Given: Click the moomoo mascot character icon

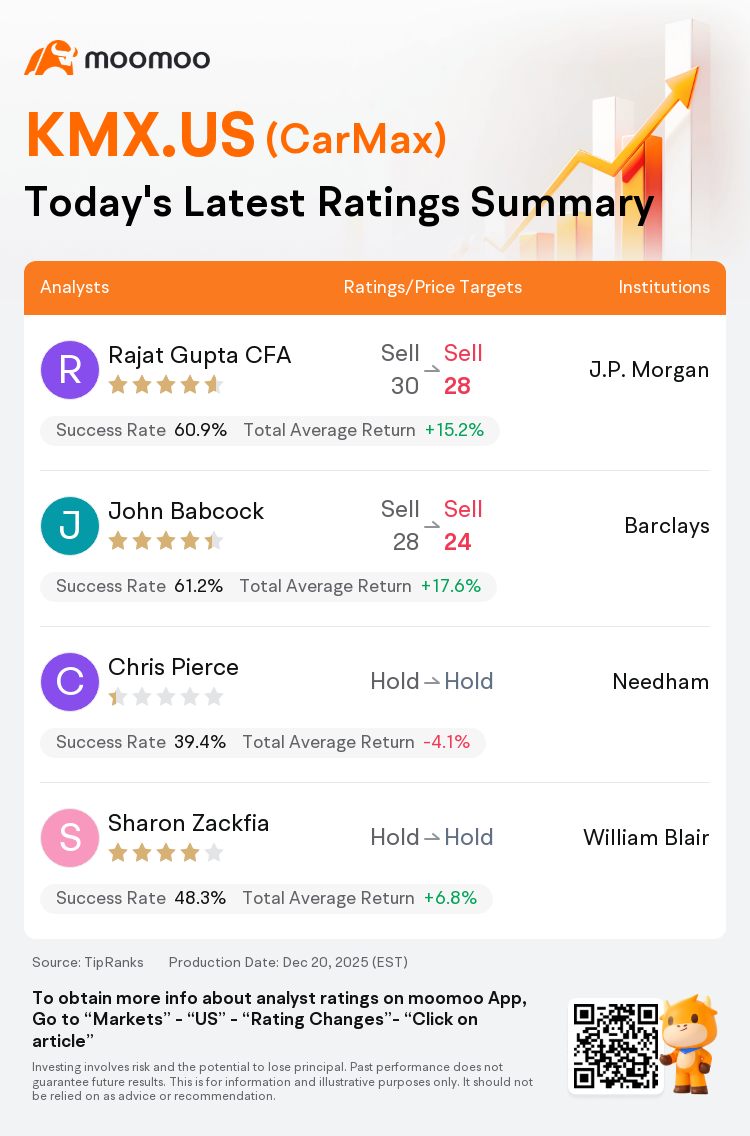Looking at the screenshot, I should coord(689,1044).
